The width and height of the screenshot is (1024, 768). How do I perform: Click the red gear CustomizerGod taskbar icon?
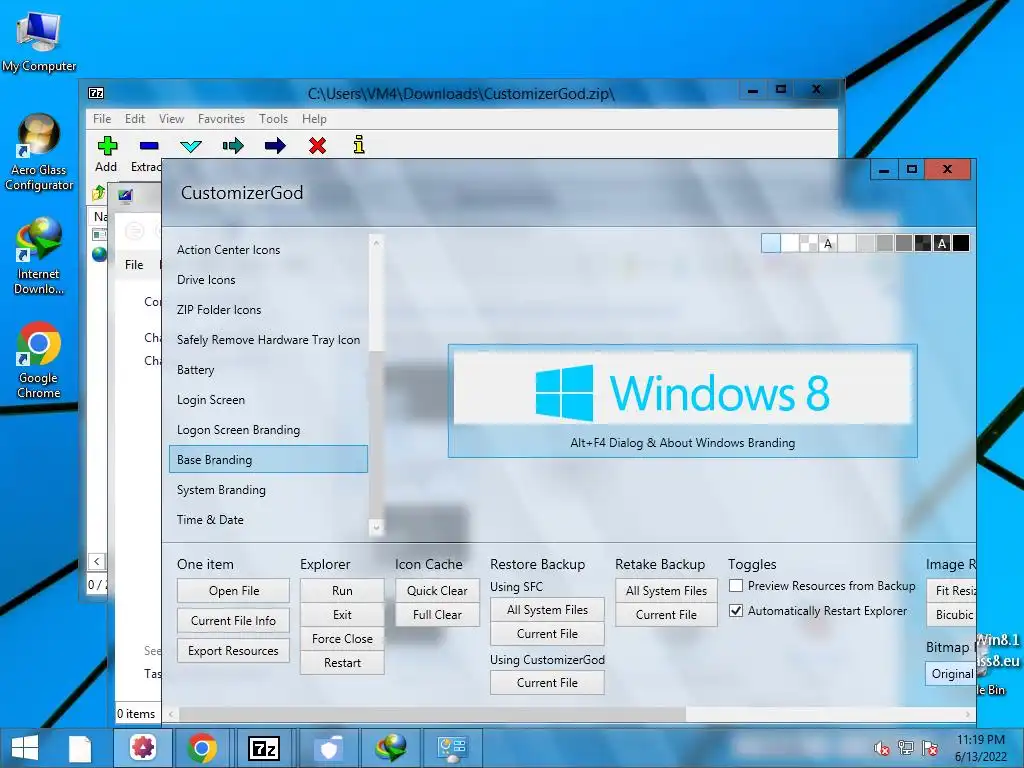pos(143,748)
